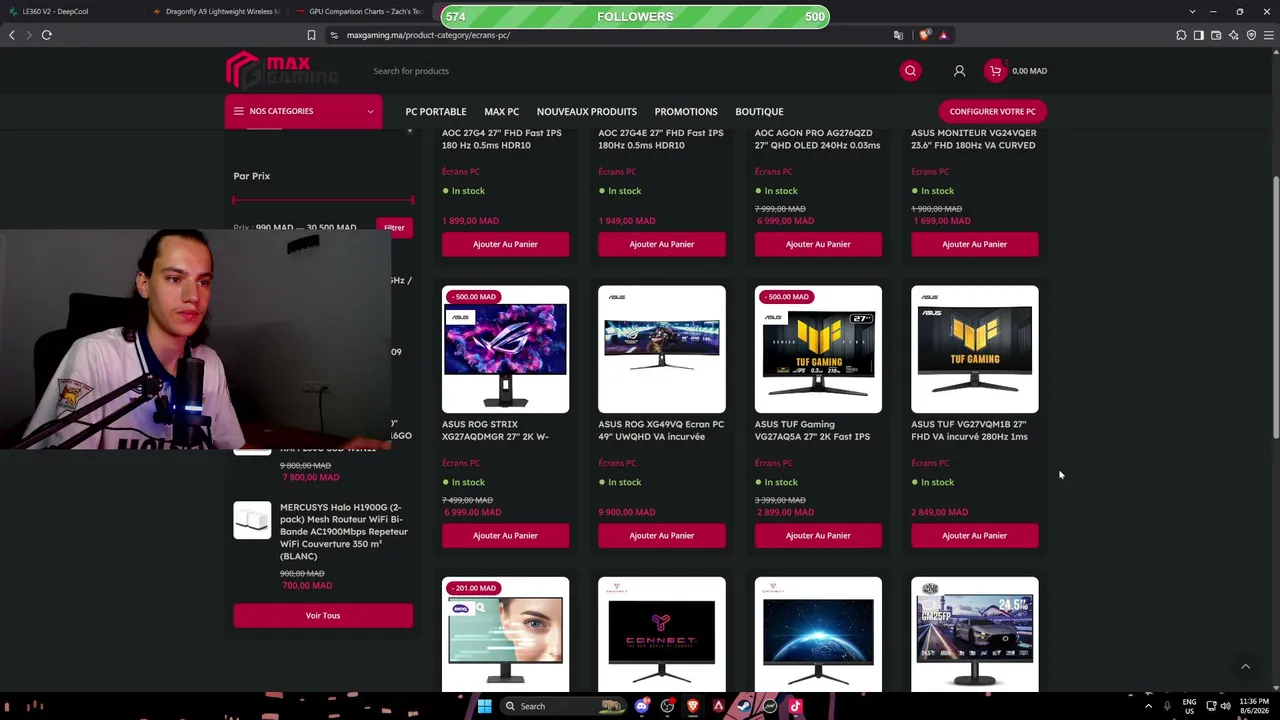The height and width of the screenshot is (720, 1280).
Task: Open the translate page icon in address bar
Action: click(x=898, y=35)
